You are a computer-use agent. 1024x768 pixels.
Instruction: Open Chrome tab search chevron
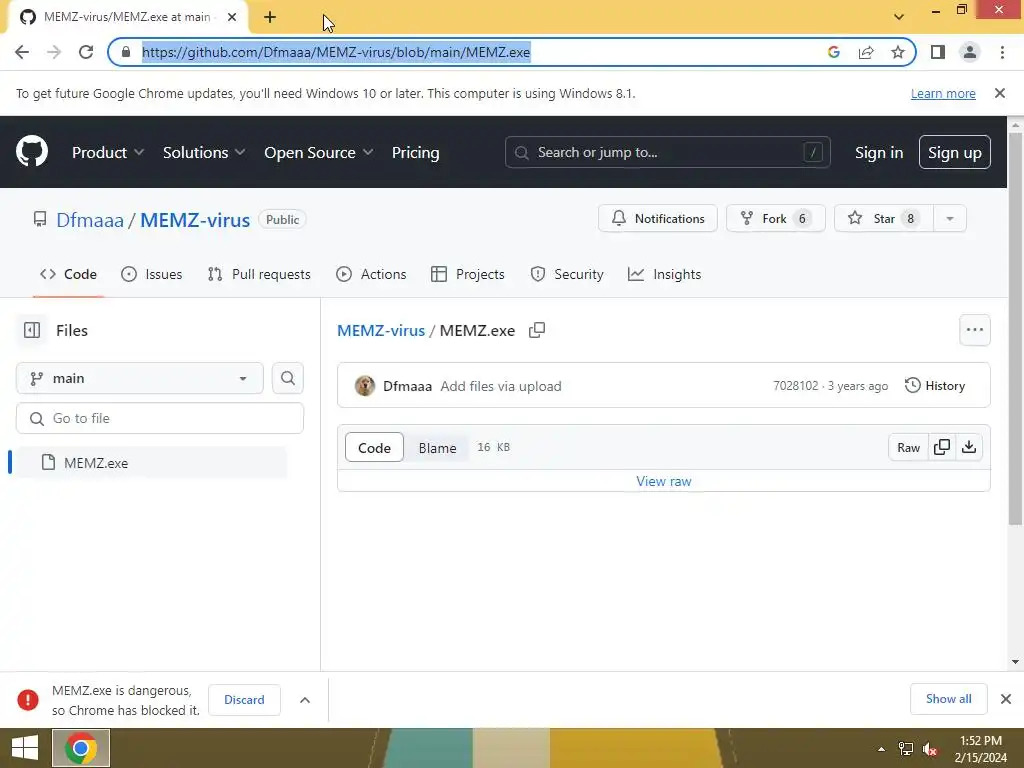tap(899, 17)
